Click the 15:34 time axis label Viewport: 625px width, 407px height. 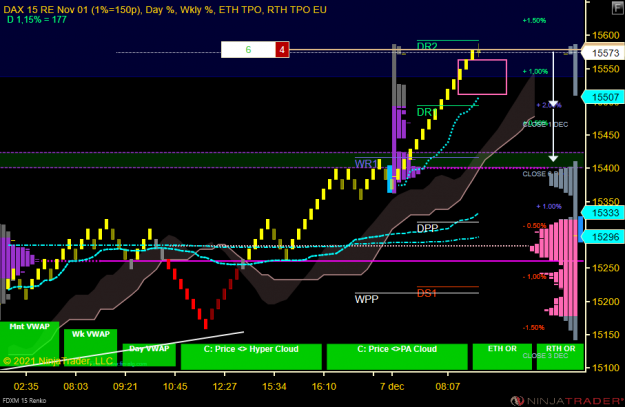(274, 386)
